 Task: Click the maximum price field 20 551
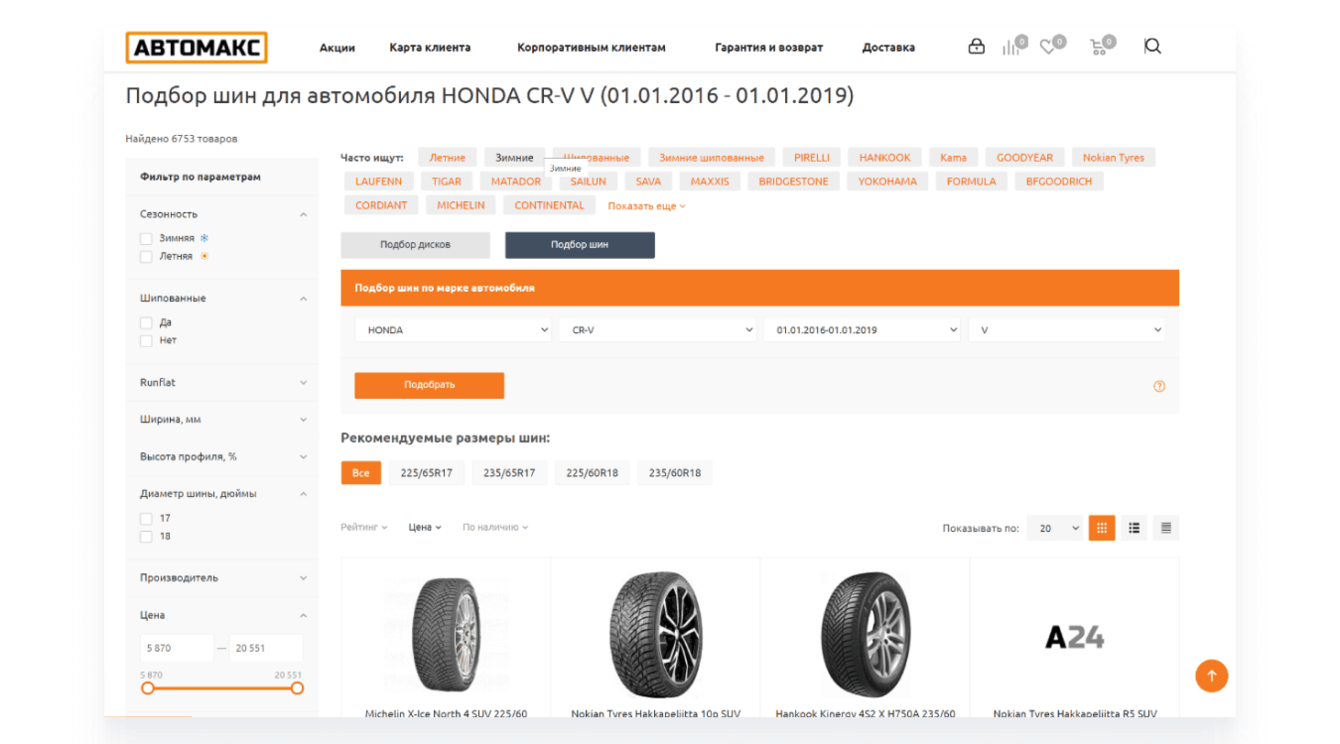tap(266, 648)
